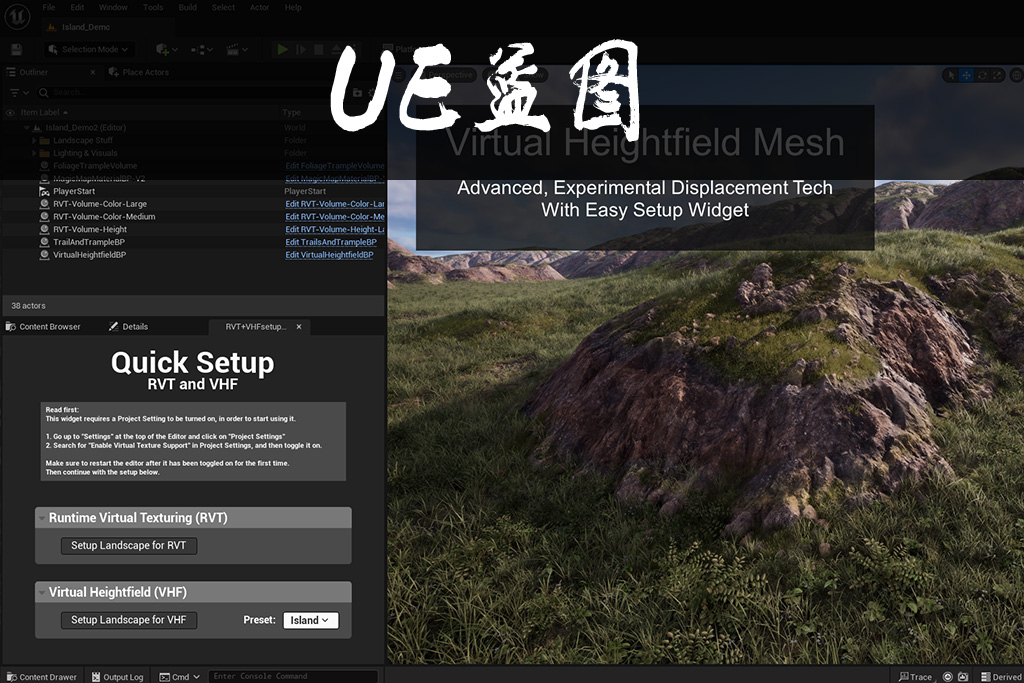
Task: Open the Content Drawer
Action: (x=42, y=676)
